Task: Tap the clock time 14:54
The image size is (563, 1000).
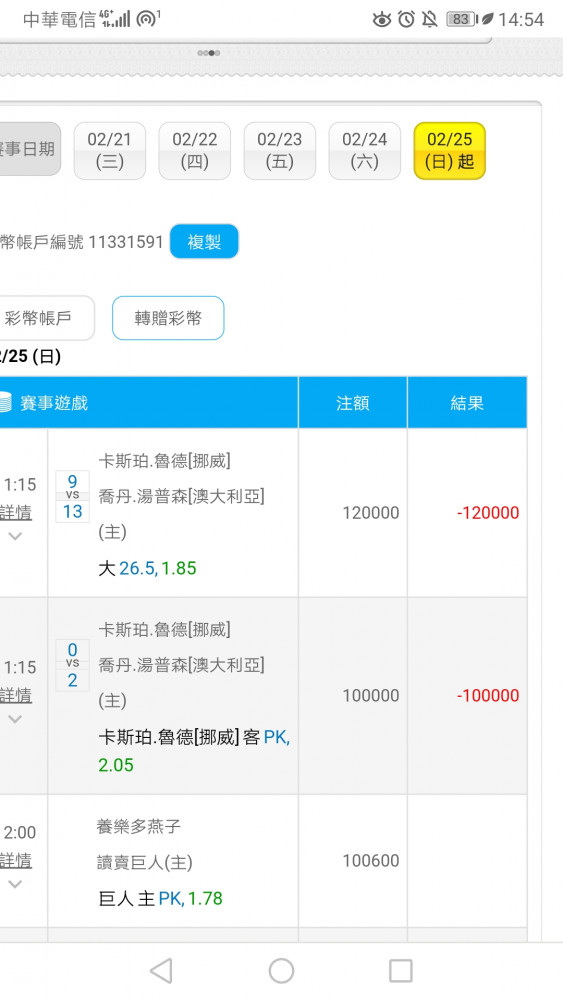Action: (521, 20)
